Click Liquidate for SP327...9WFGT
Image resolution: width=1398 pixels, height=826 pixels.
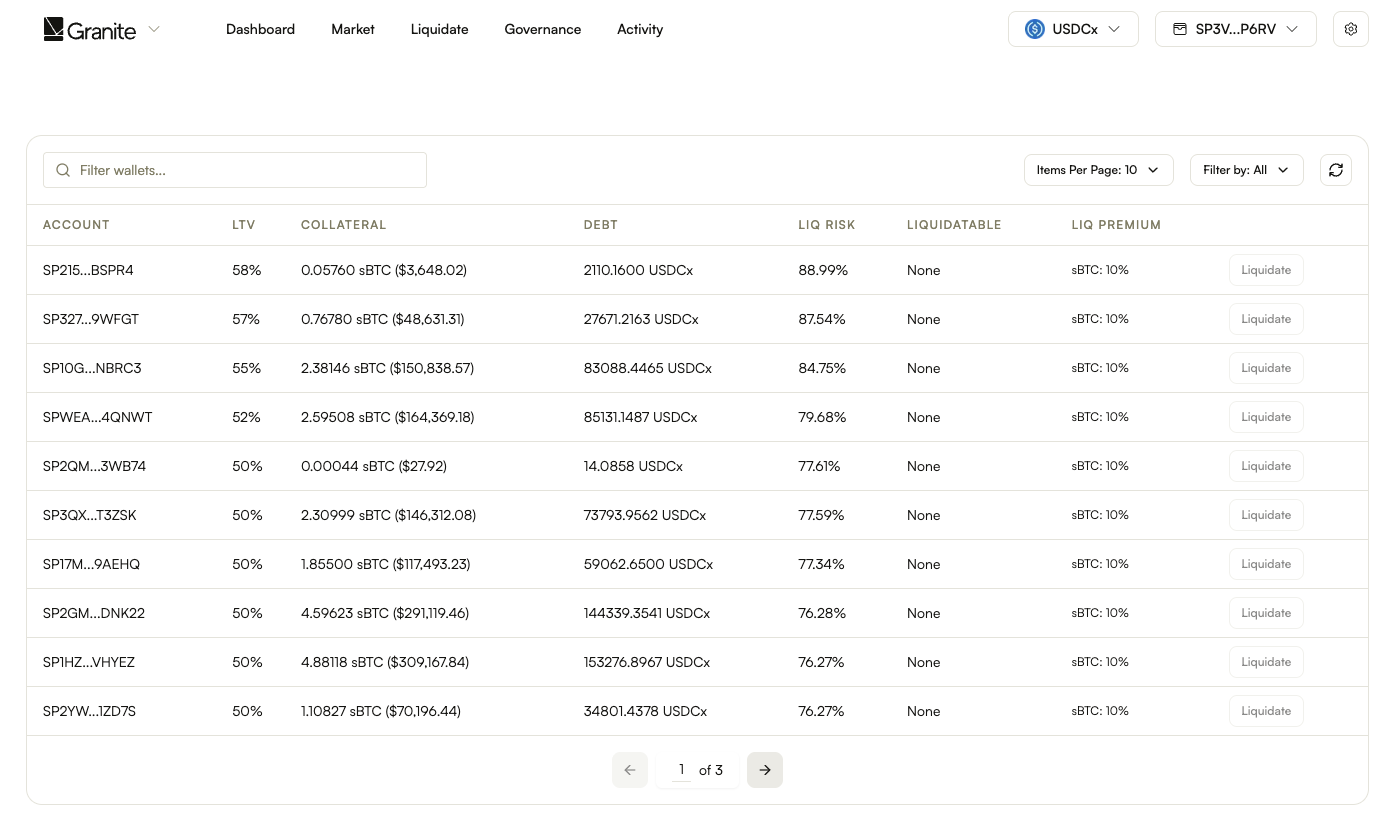[1266, 319]
